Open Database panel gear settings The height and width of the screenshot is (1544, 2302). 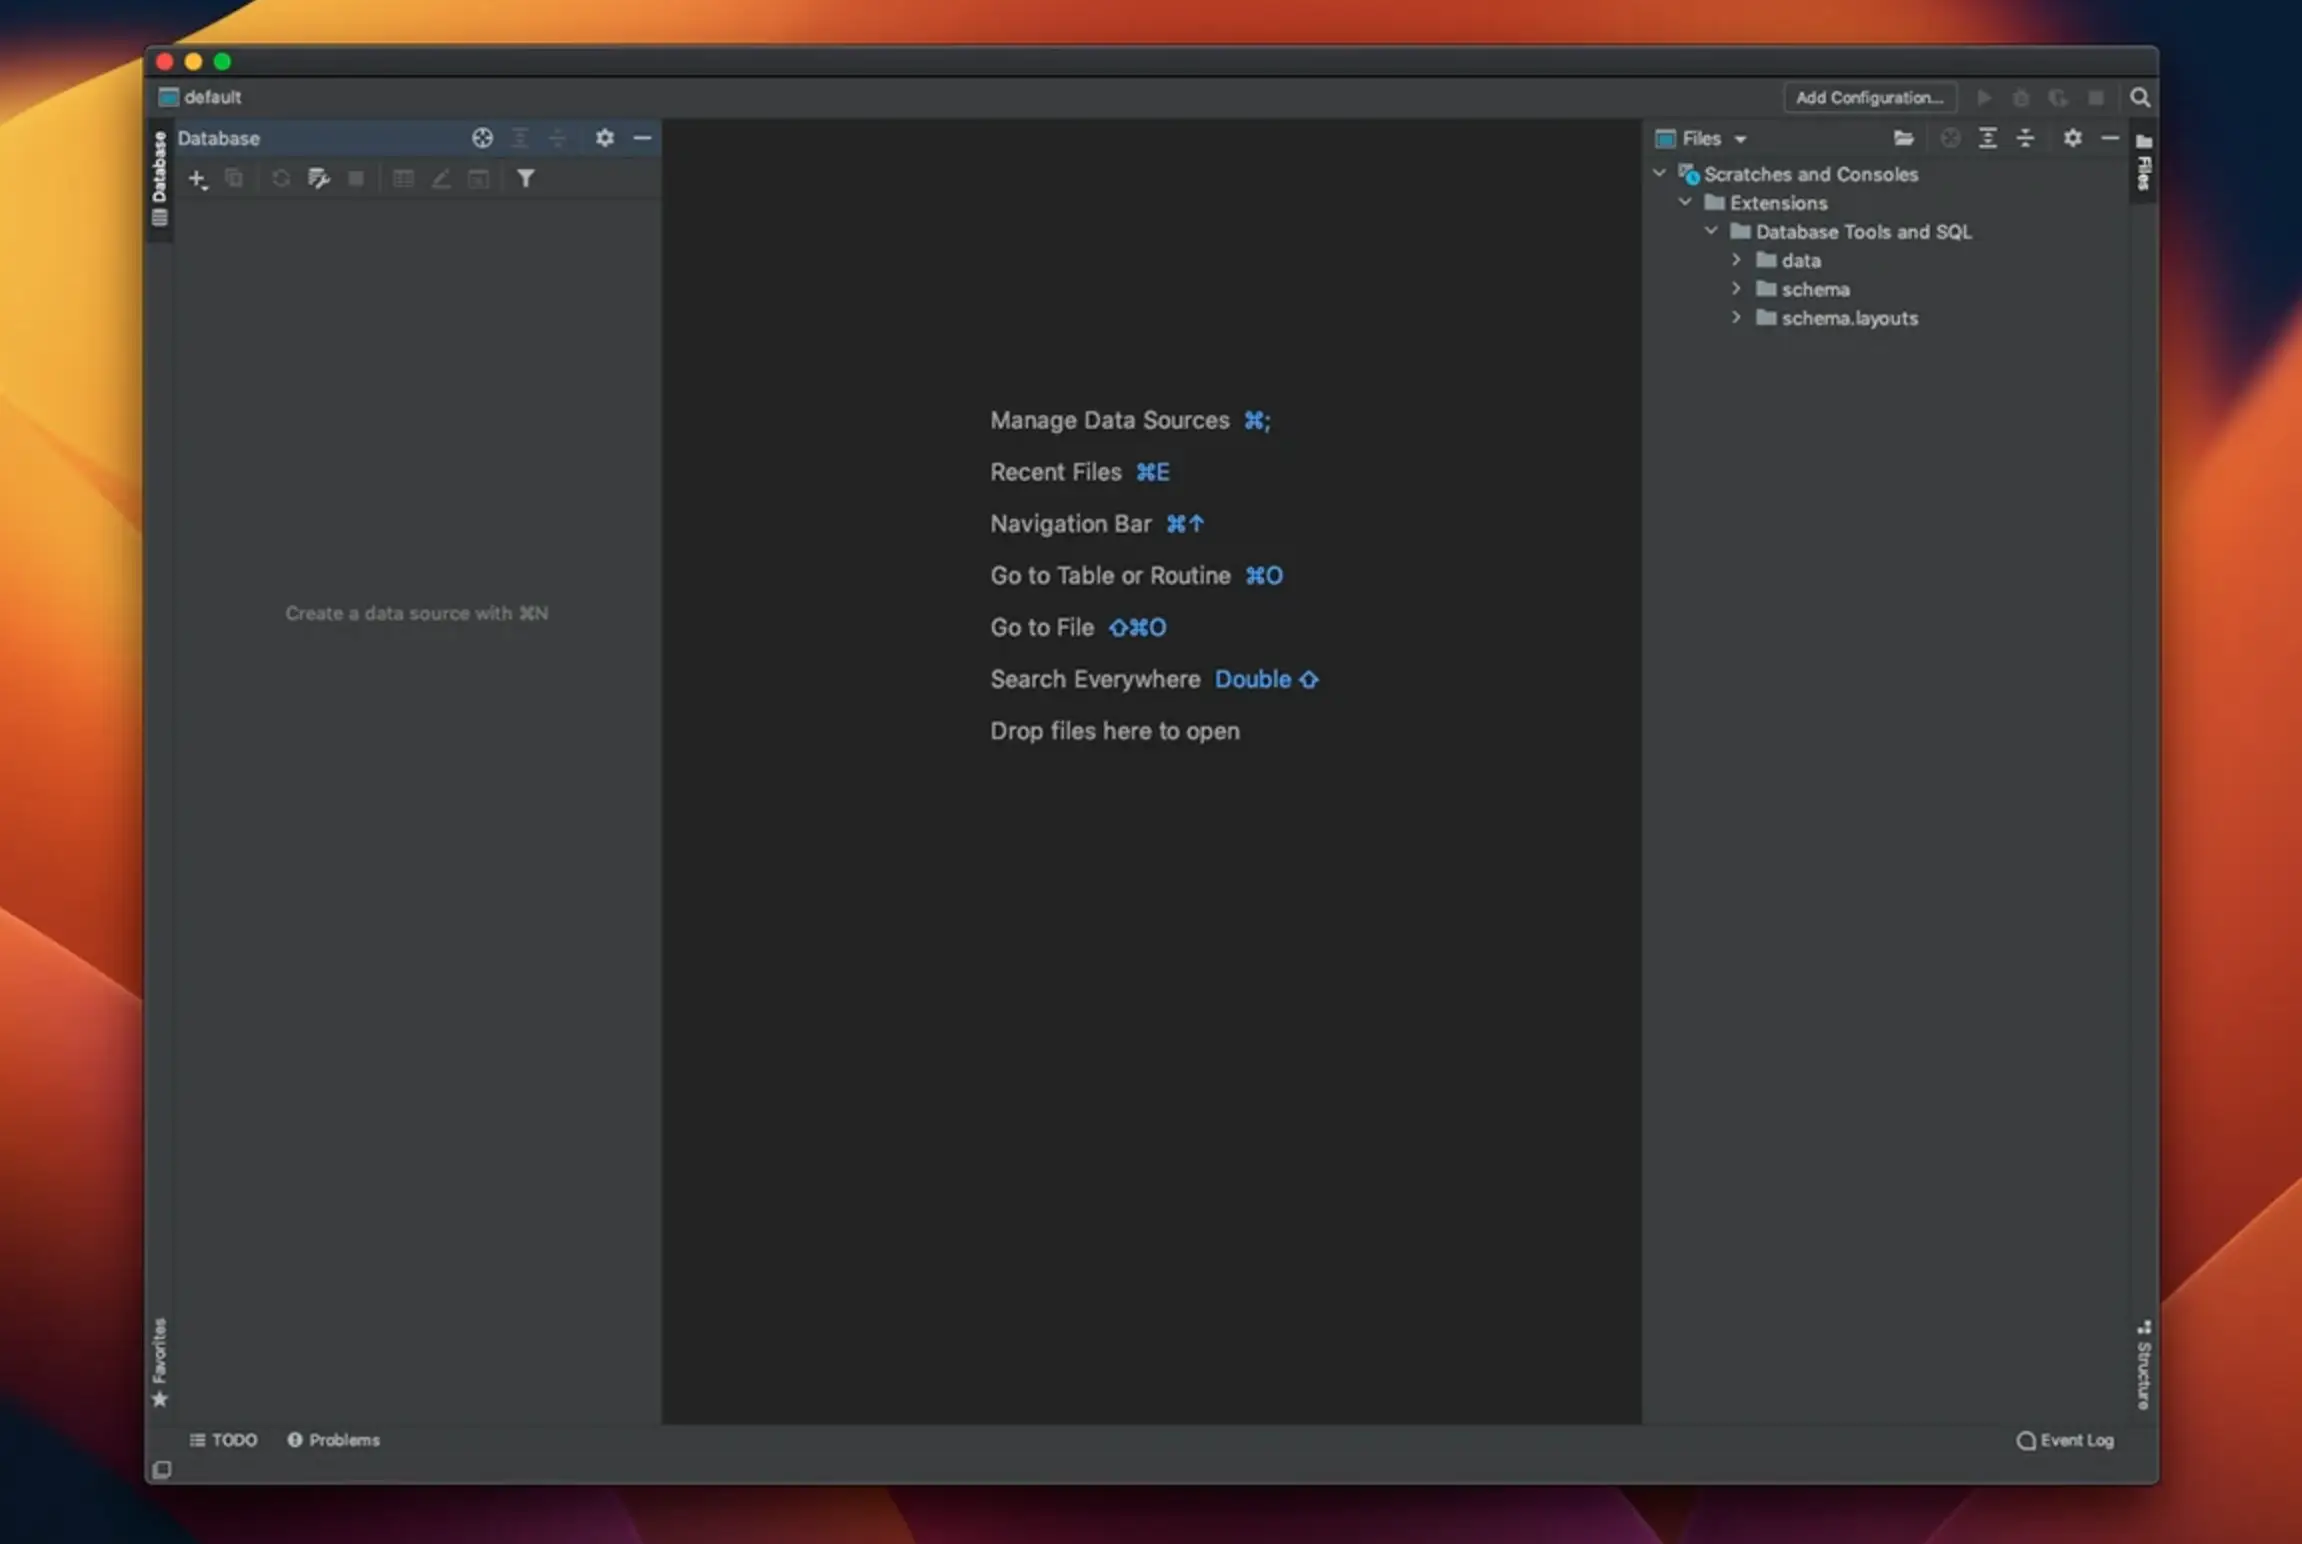coord(605,138)
